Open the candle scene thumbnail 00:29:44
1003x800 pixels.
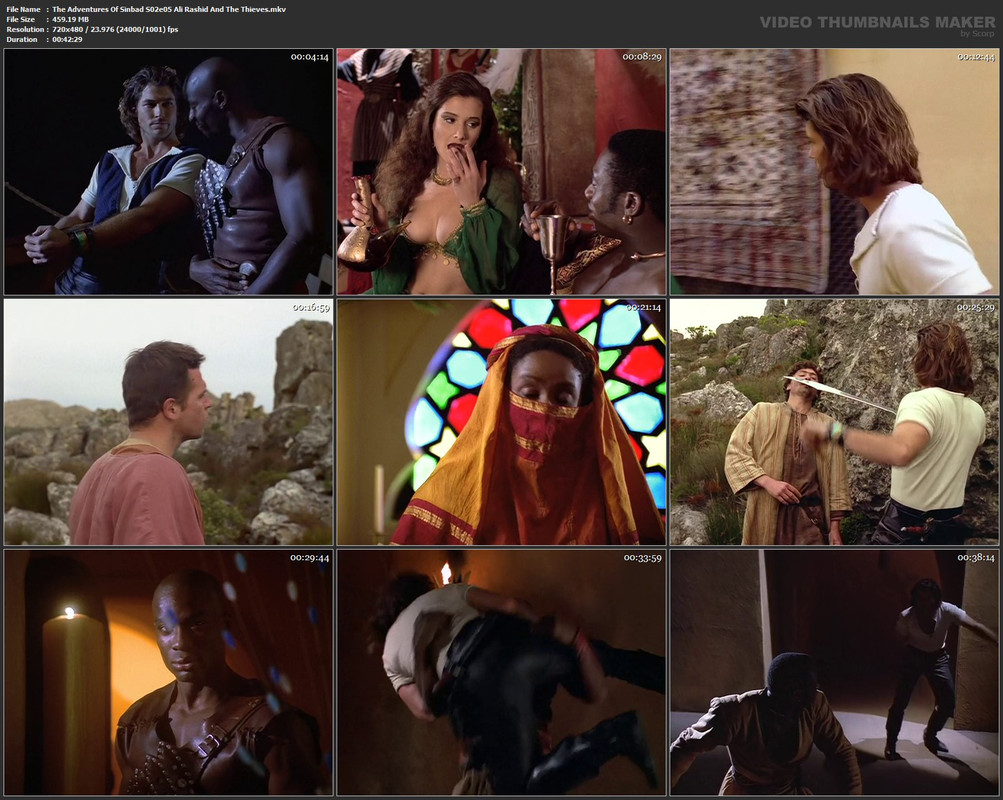(x=168, y=672)
